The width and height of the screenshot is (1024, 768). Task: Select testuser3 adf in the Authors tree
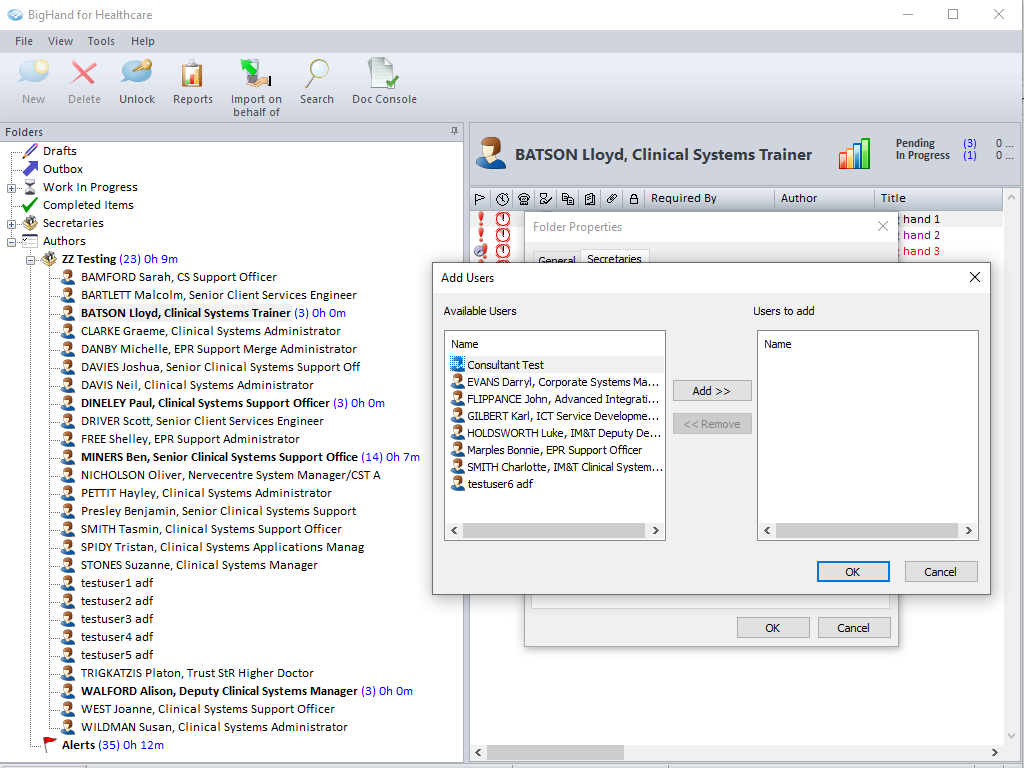click(116, 618)
